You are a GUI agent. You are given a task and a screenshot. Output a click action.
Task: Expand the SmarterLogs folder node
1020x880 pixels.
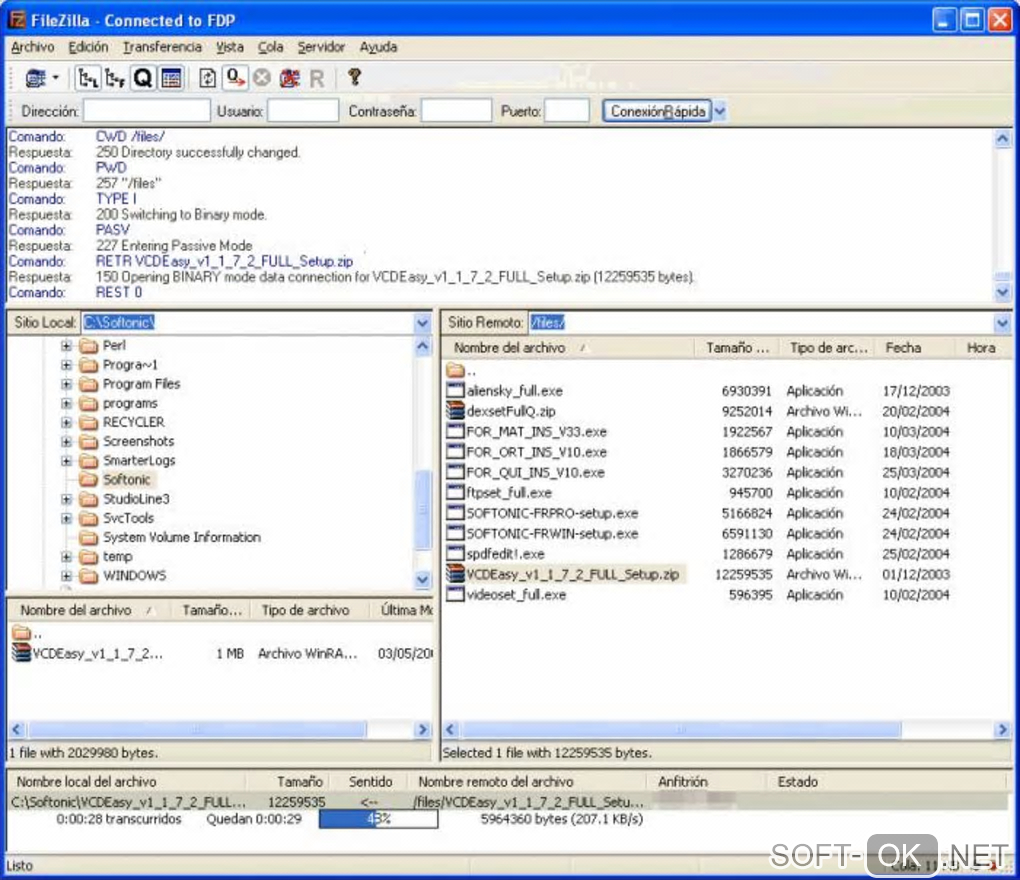pyautogui.click(x=66, y=461)
